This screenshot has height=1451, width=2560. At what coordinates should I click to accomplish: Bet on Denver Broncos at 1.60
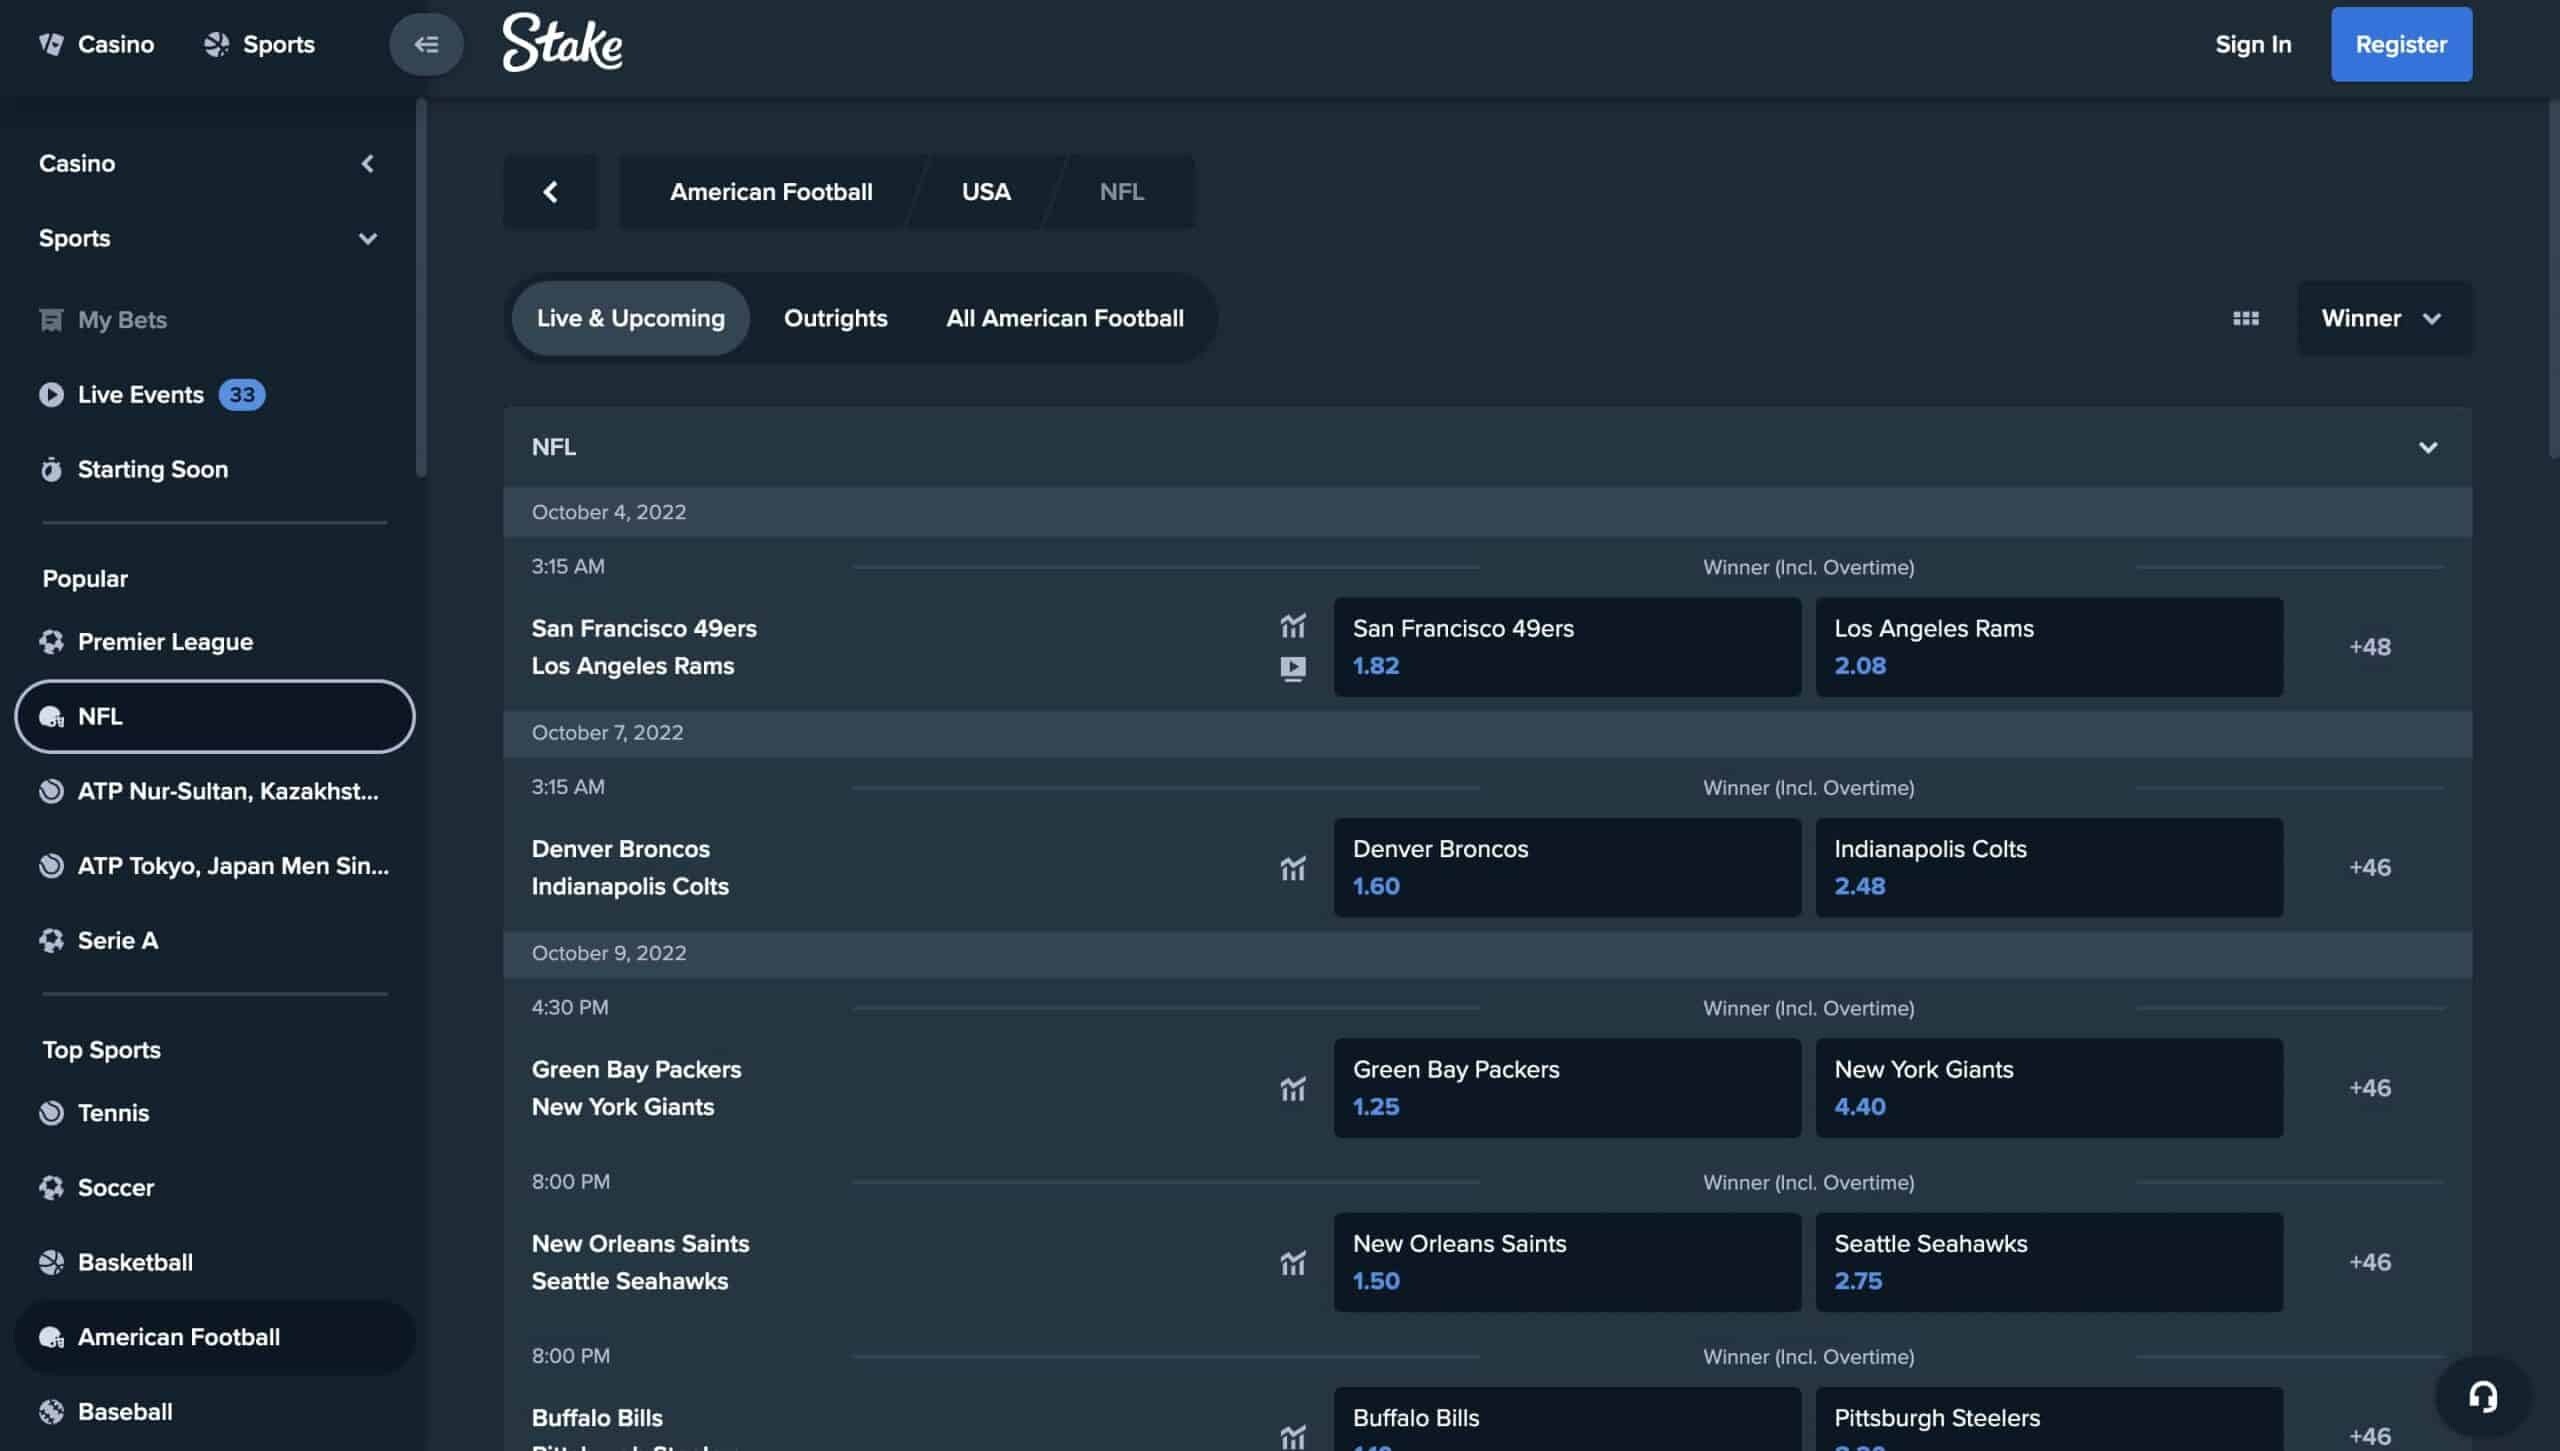pyautogui.click(x=1567, y=868)
